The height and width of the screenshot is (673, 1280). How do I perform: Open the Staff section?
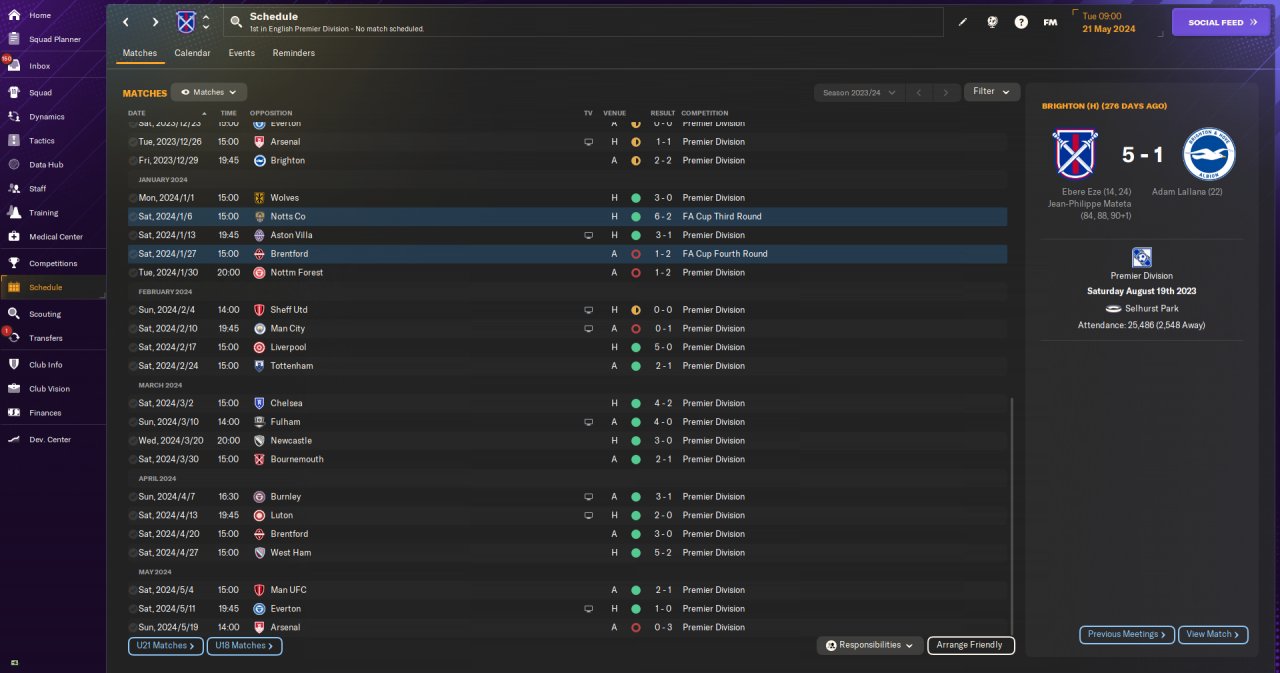(37, 188)
